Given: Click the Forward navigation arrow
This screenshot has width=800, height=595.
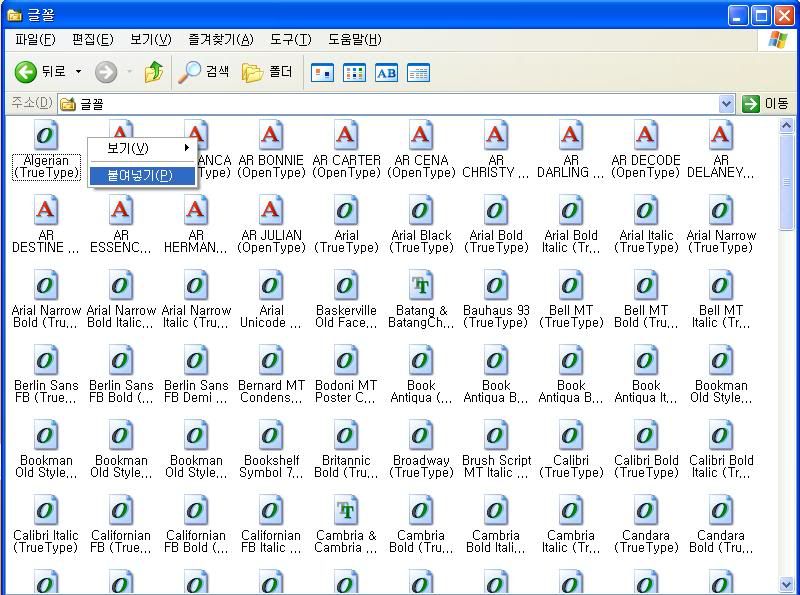Looking at the screenshot, I should click(106, 72).
